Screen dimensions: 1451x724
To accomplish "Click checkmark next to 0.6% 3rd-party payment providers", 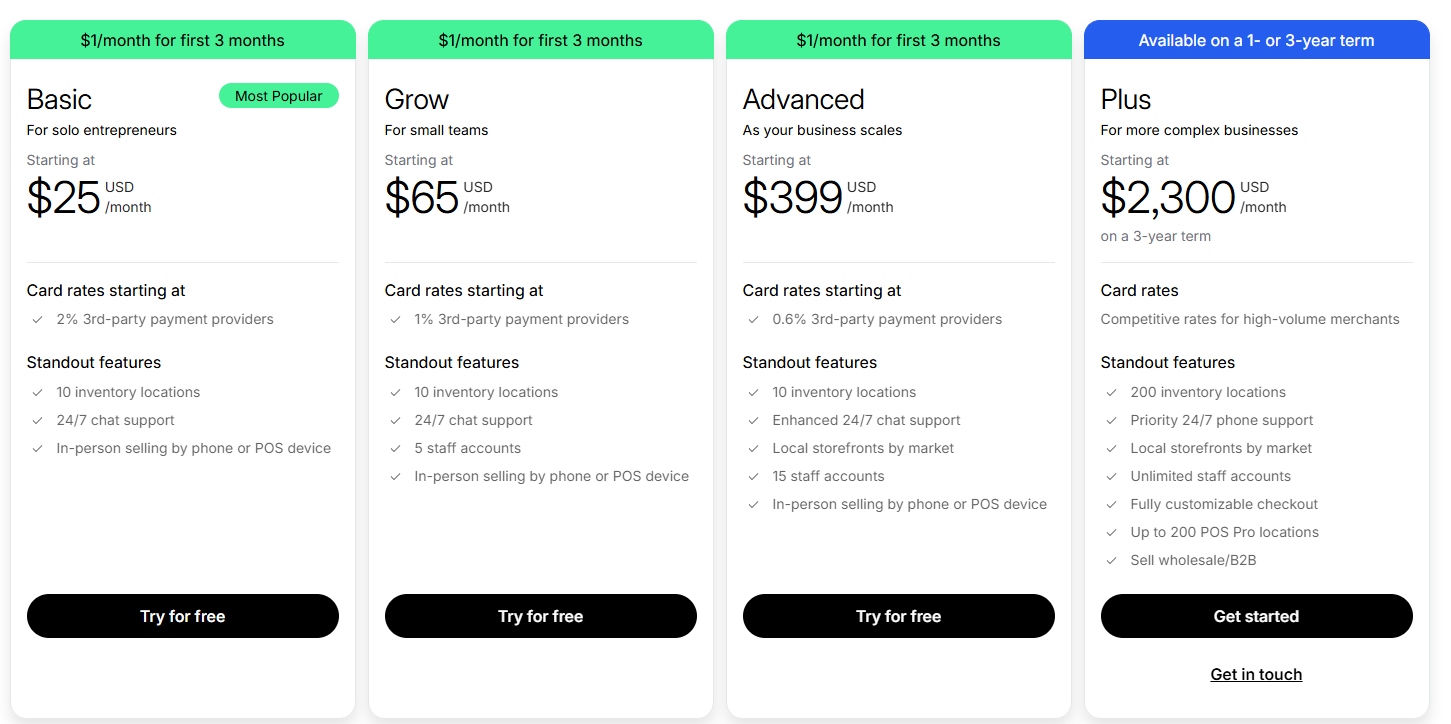I will 753,320.
